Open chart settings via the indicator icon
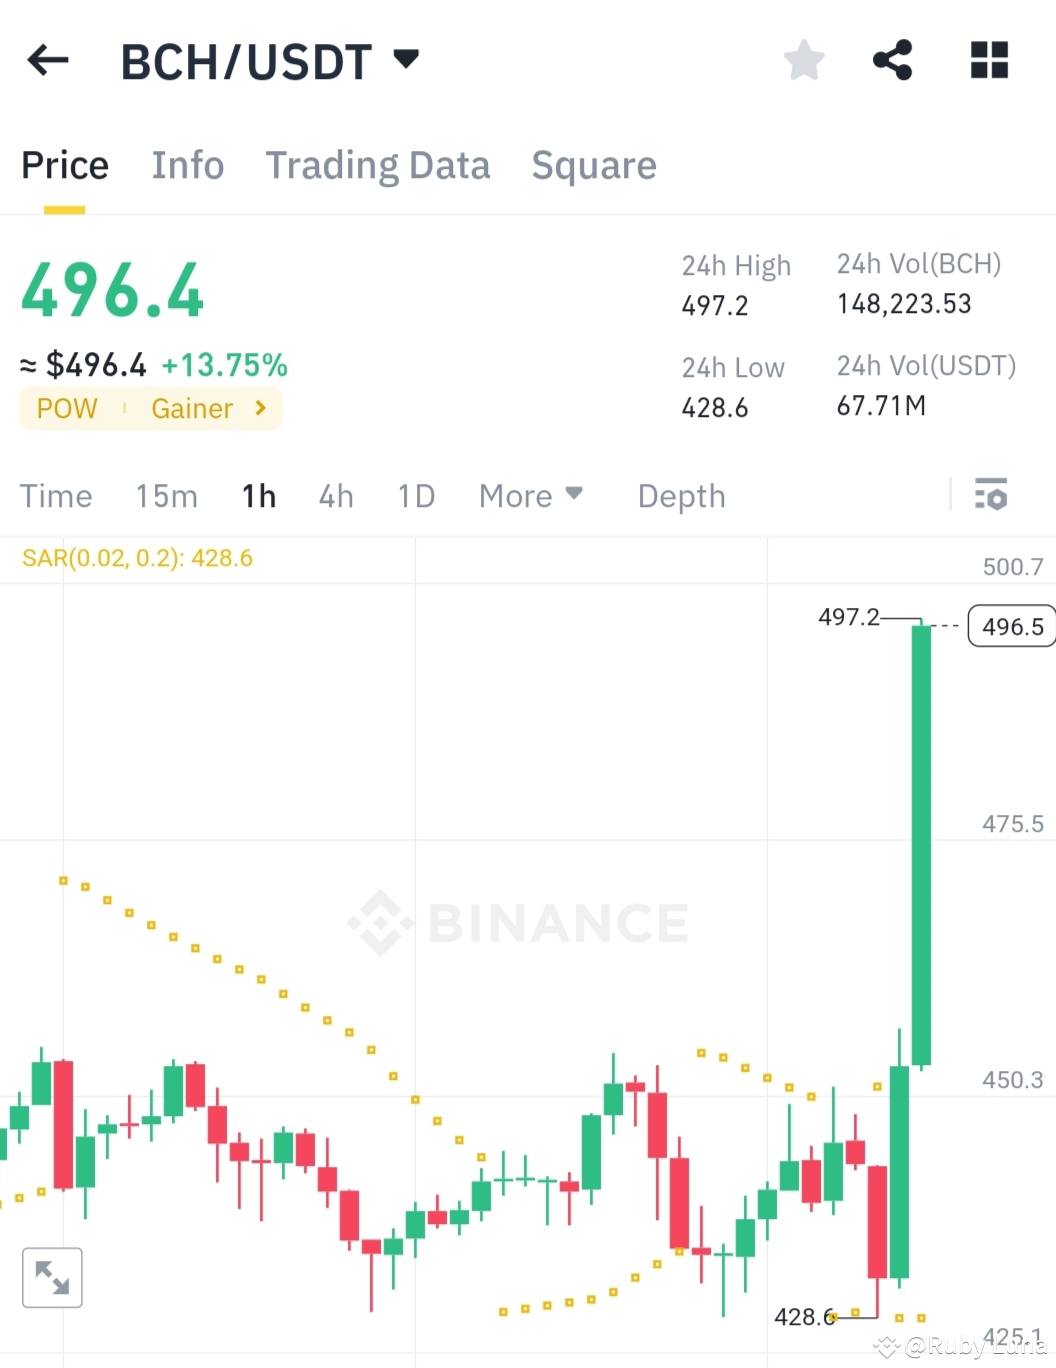Screen dimensions: 1056x1368 coord(989,495)
